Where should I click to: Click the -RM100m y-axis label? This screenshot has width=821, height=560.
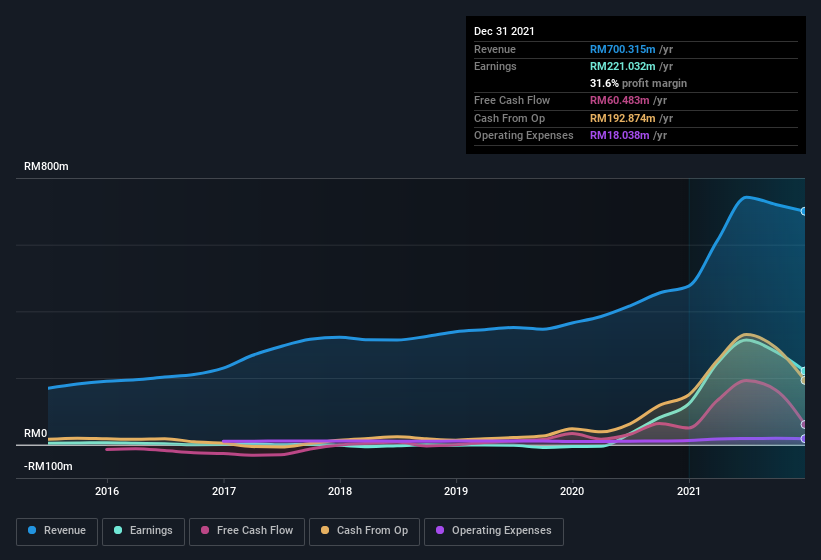pos(48,466)
